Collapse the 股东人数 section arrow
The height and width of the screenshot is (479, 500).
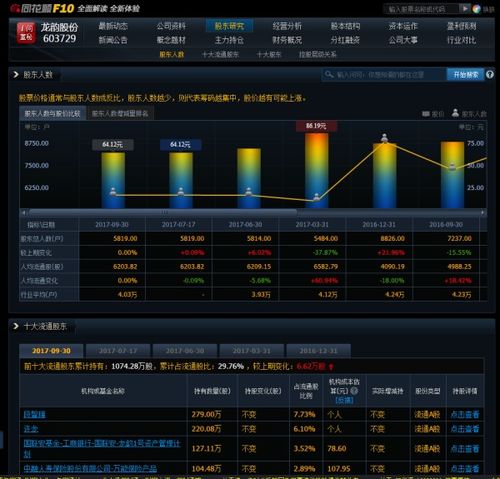(x=16, y=75)
